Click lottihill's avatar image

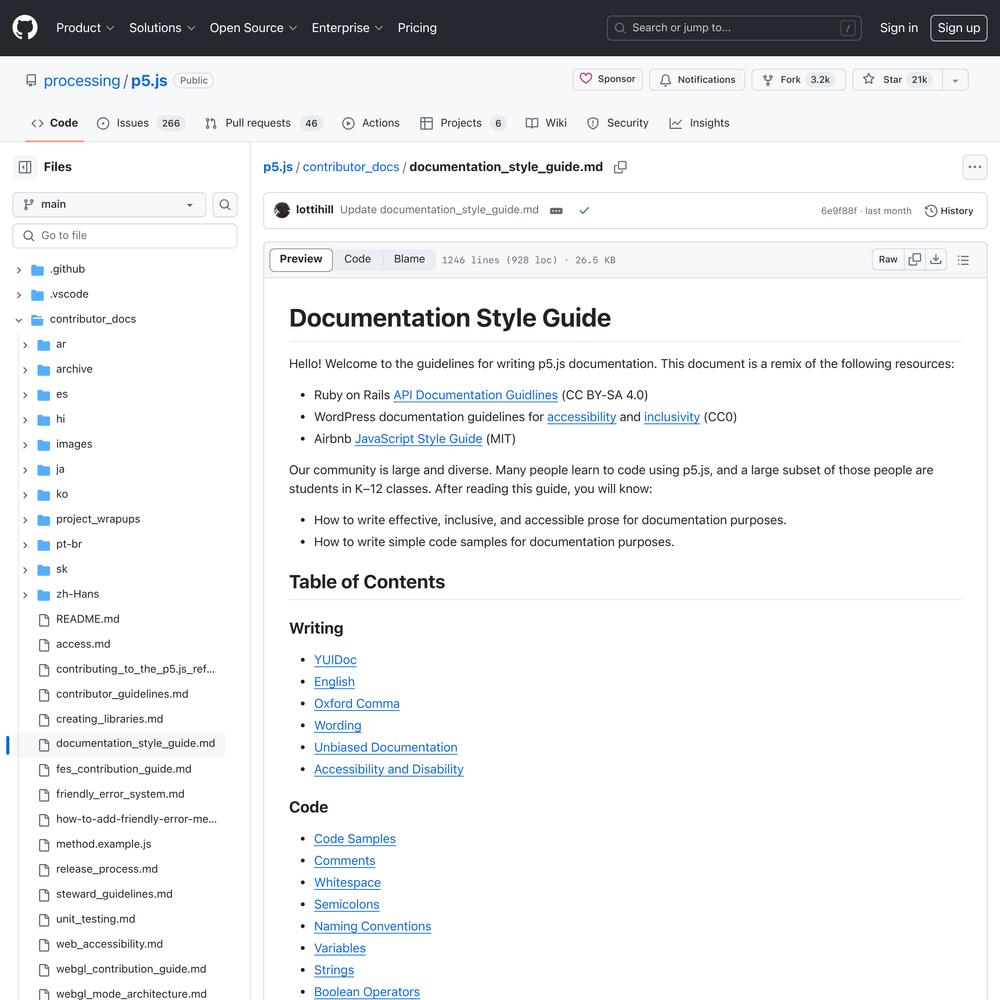pos(282,210)
